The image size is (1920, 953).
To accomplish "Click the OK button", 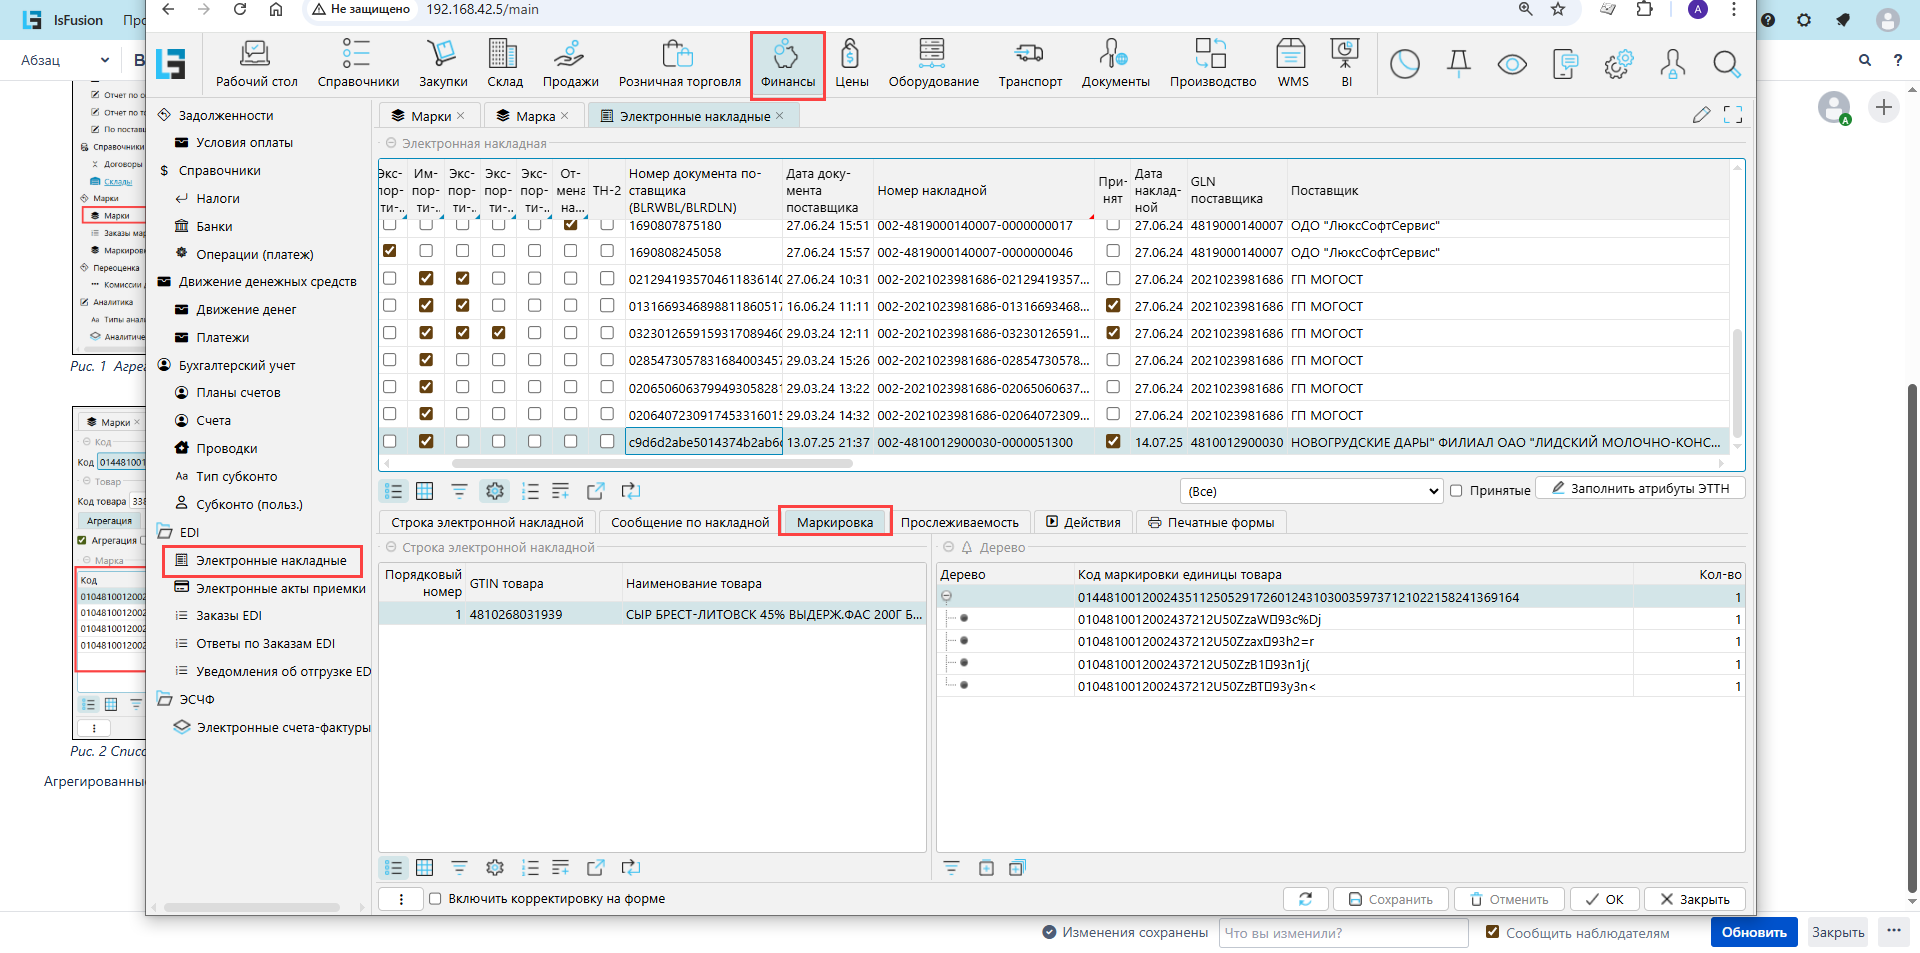I will coord(1604,899).
